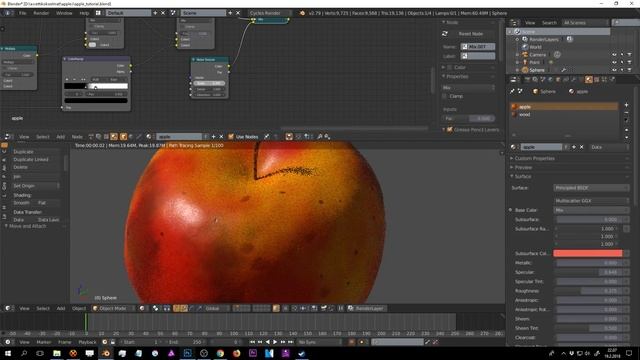This screenshot has height=360, width=640.
Task: Open the Cycles Render engine dropdown
Action: coord(270,13)
